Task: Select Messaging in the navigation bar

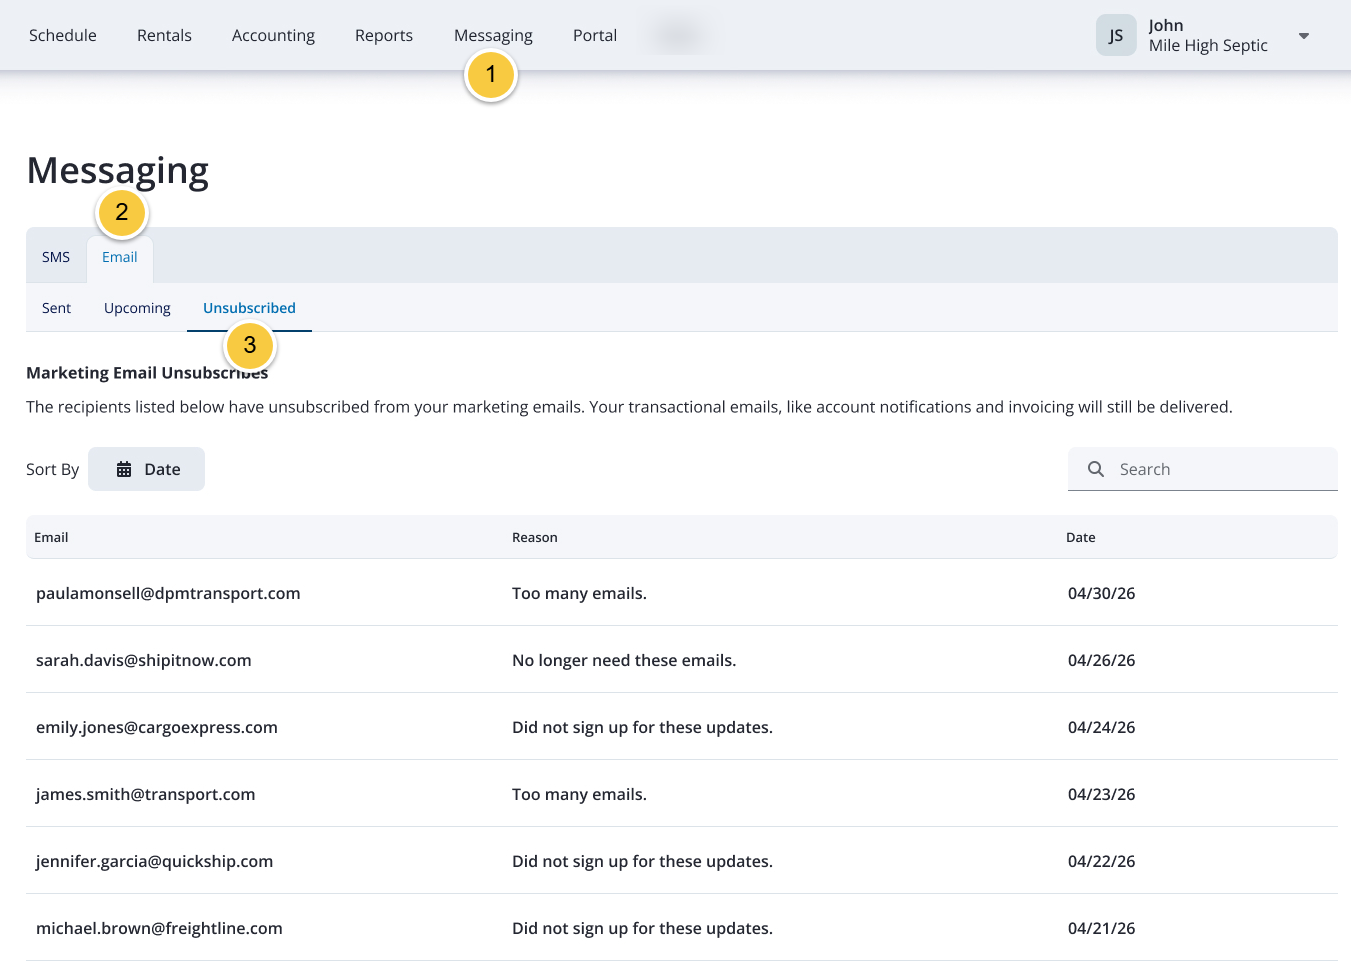Action: 493,35
